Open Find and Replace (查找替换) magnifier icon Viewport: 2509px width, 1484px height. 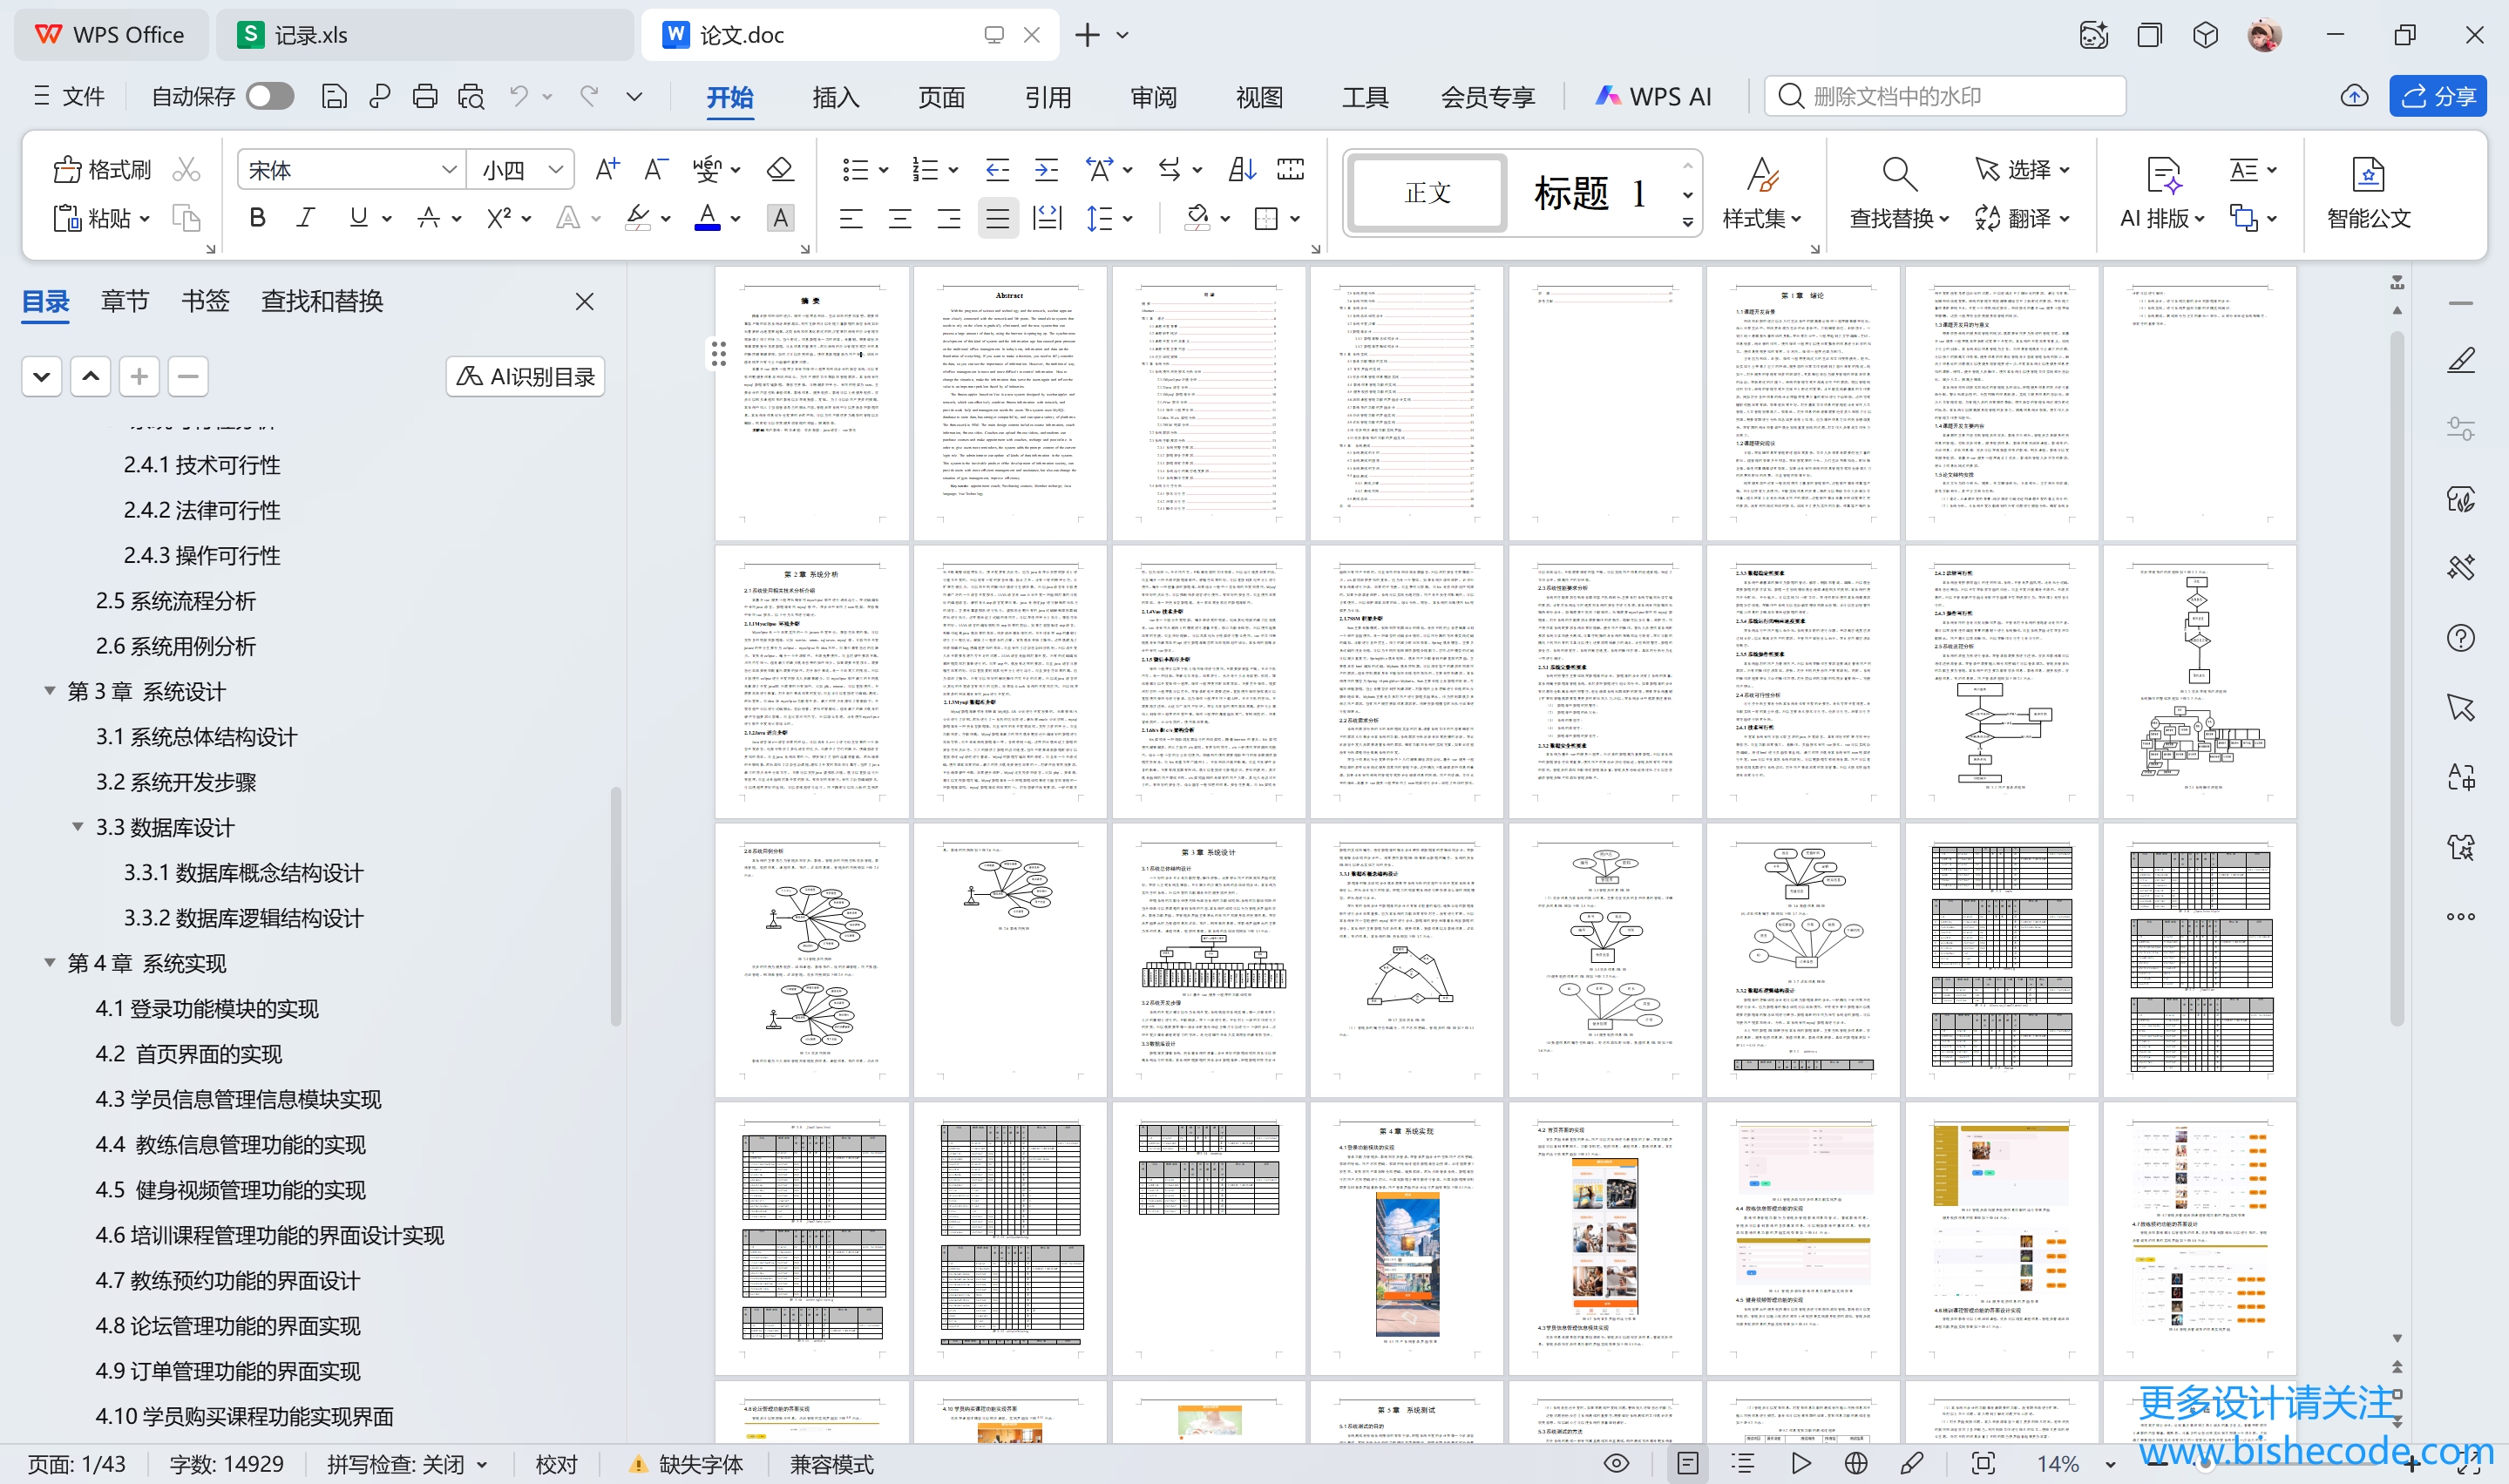(1898, 174)
